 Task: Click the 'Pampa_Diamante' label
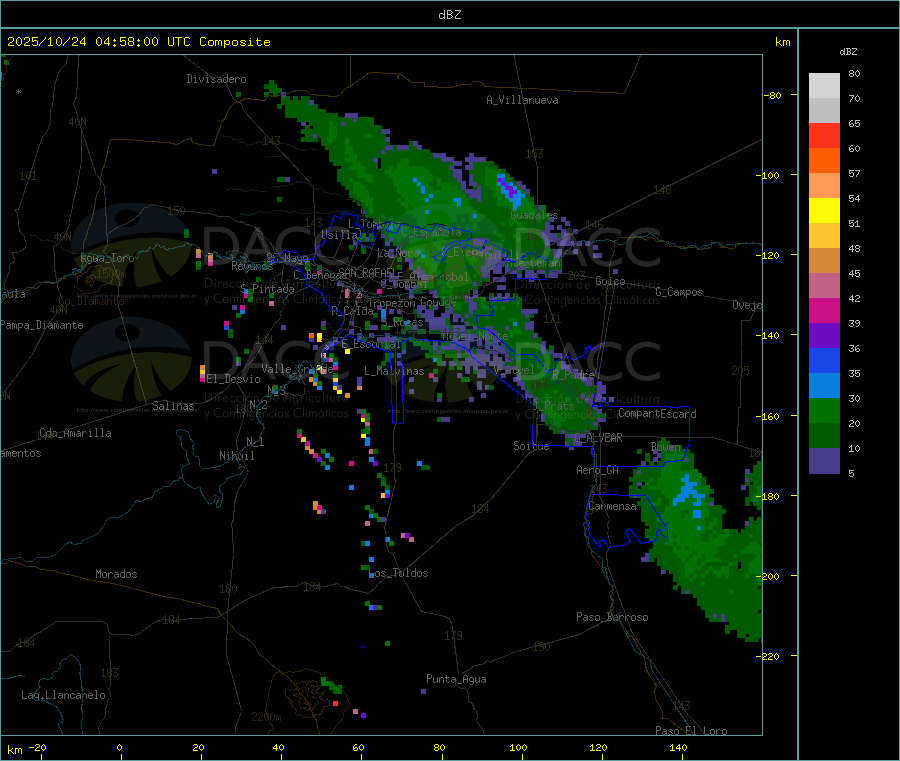click(x=42, y=325)
